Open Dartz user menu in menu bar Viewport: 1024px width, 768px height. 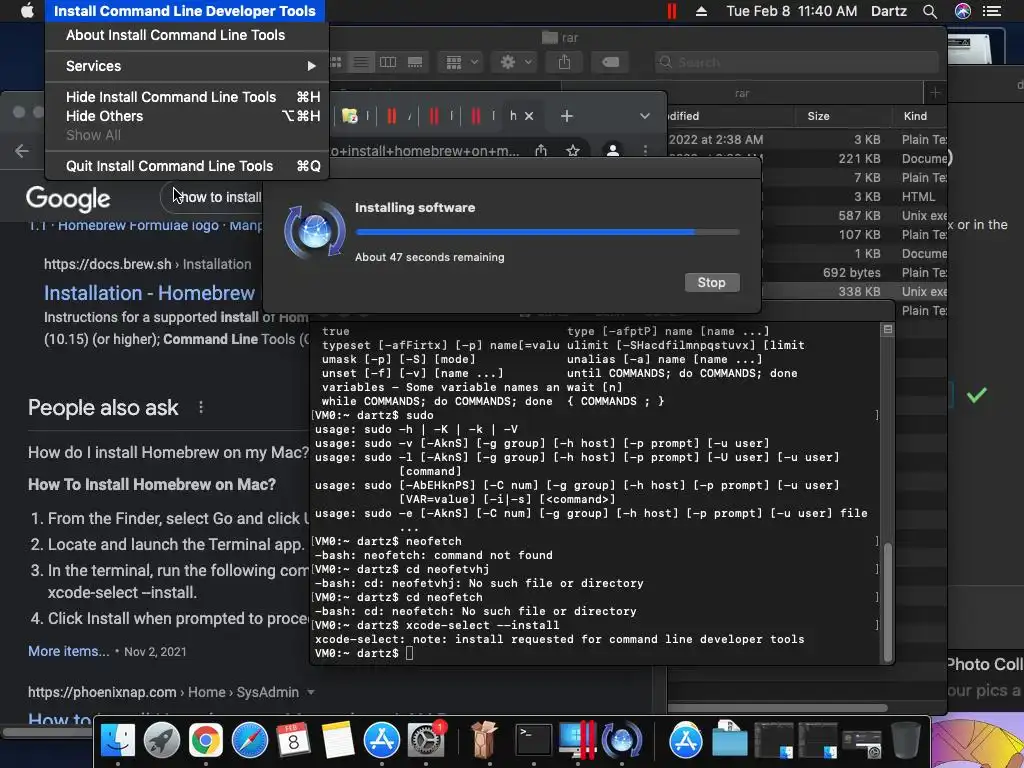tap(888, 11)
